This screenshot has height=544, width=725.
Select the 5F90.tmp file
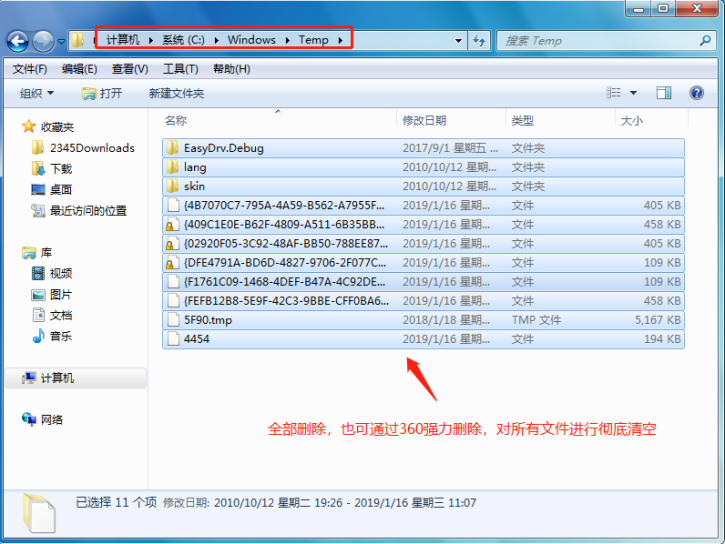(x=208, y=320)
